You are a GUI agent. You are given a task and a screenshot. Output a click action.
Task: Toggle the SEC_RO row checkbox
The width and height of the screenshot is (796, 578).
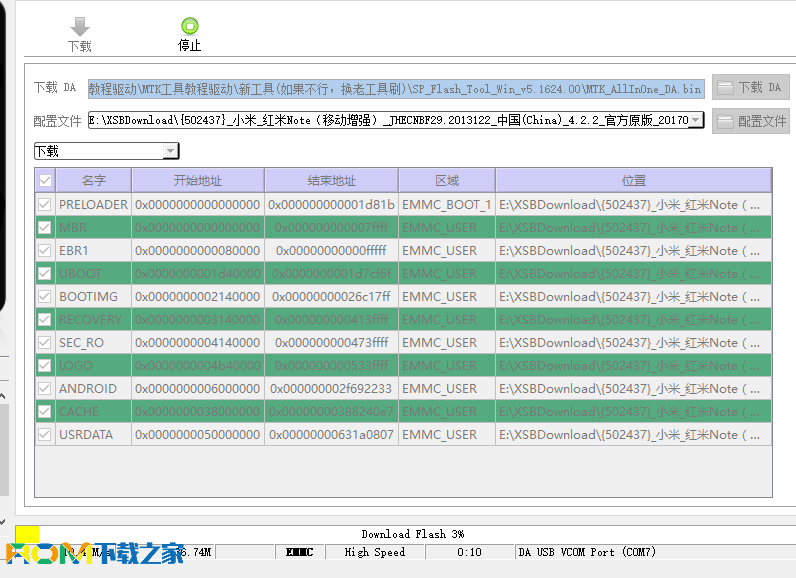(45, 343)
